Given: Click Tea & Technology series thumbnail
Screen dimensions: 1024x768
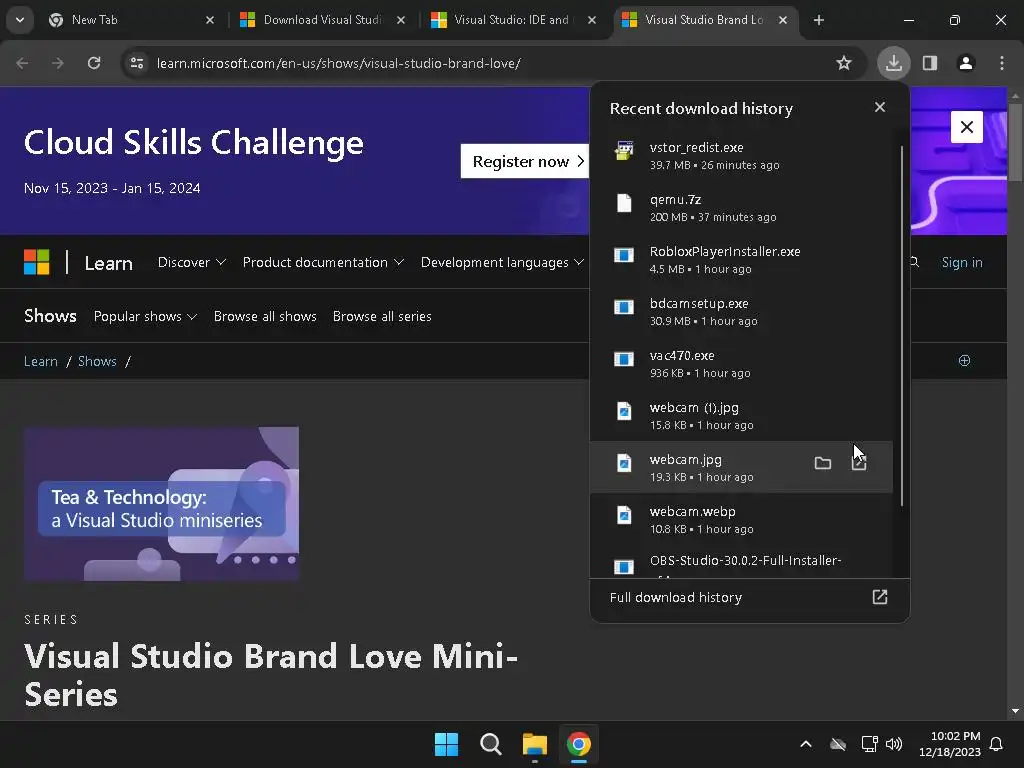Looking at the screenshot, I should tap(161, 504).
